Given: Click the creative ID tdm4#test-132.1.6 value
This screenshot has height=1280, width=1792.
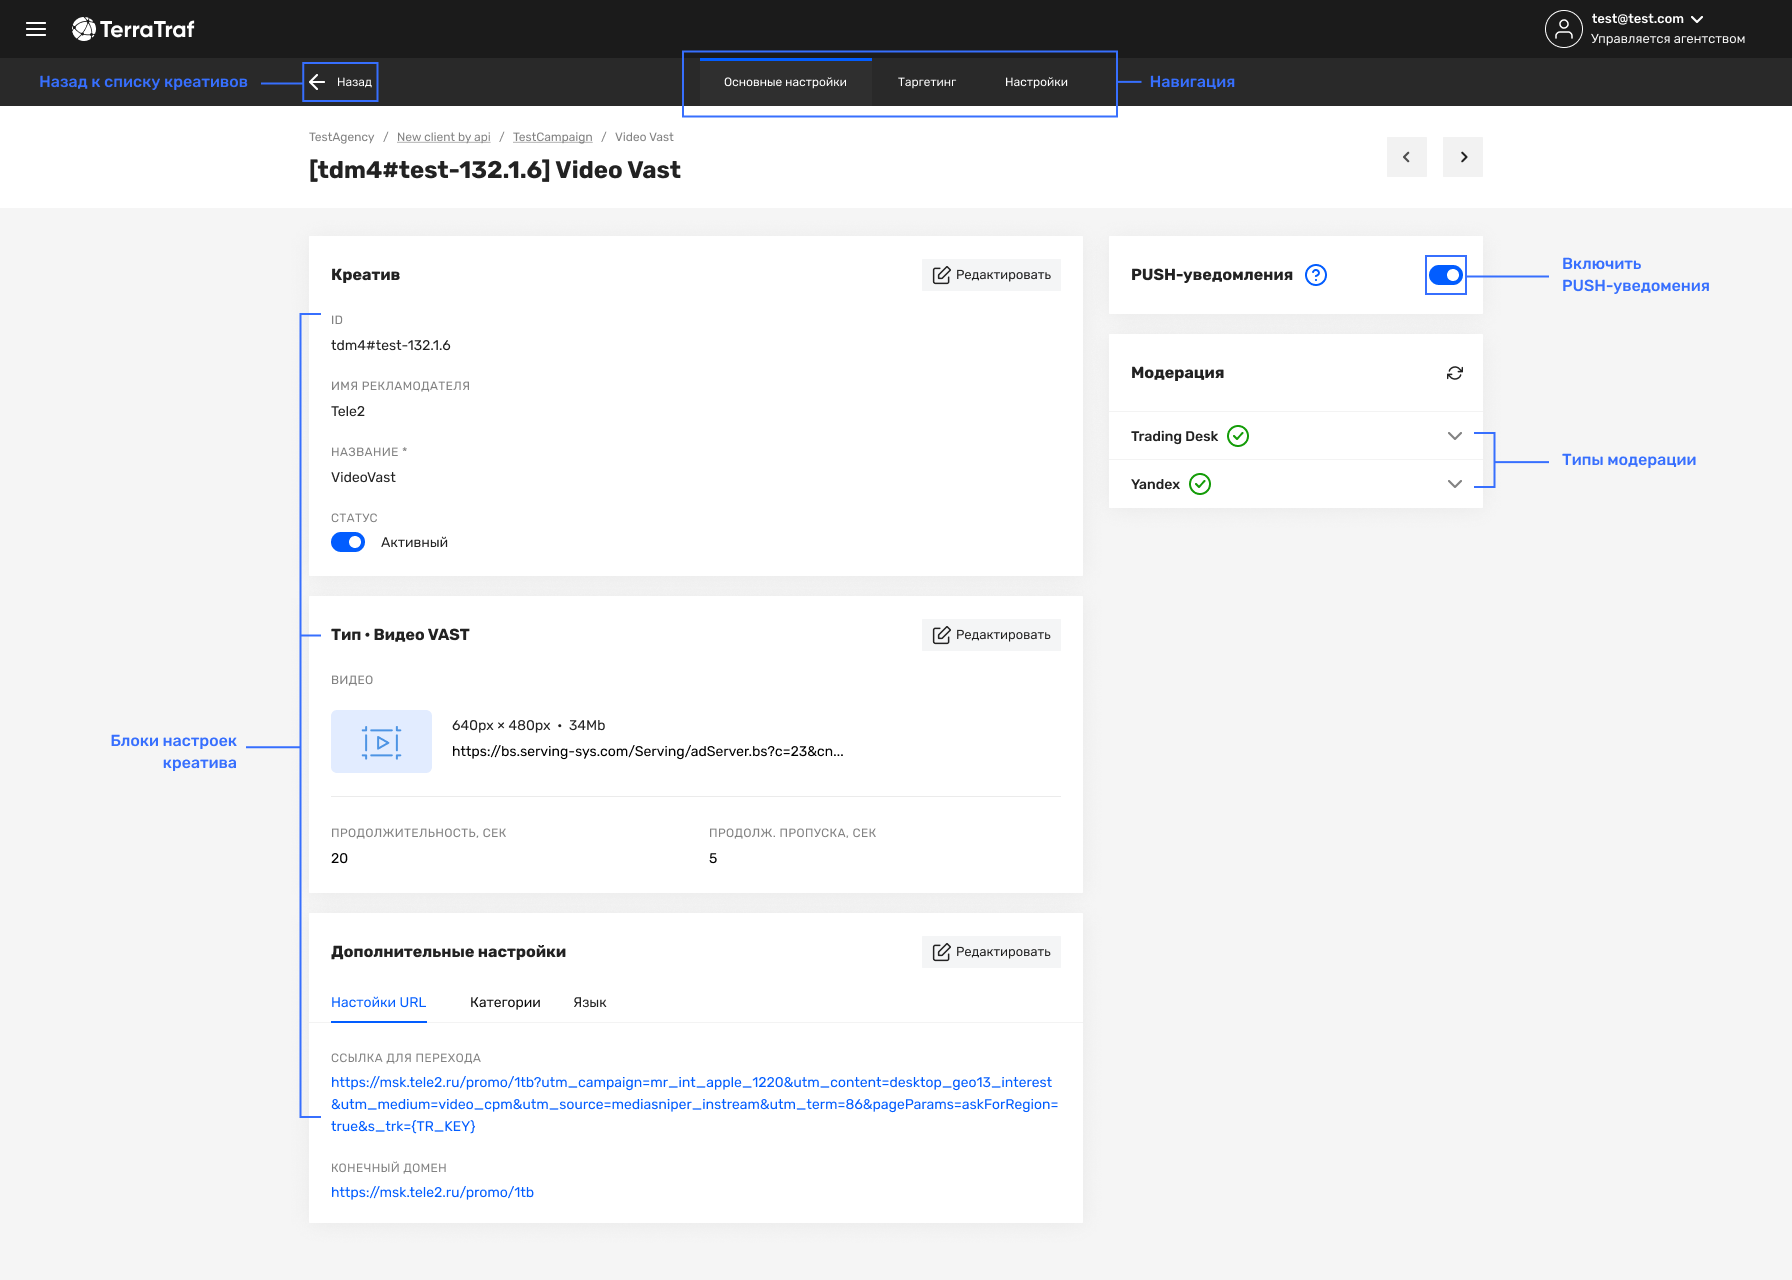Looking at the screenshot, I should click(x=391, y=345).
